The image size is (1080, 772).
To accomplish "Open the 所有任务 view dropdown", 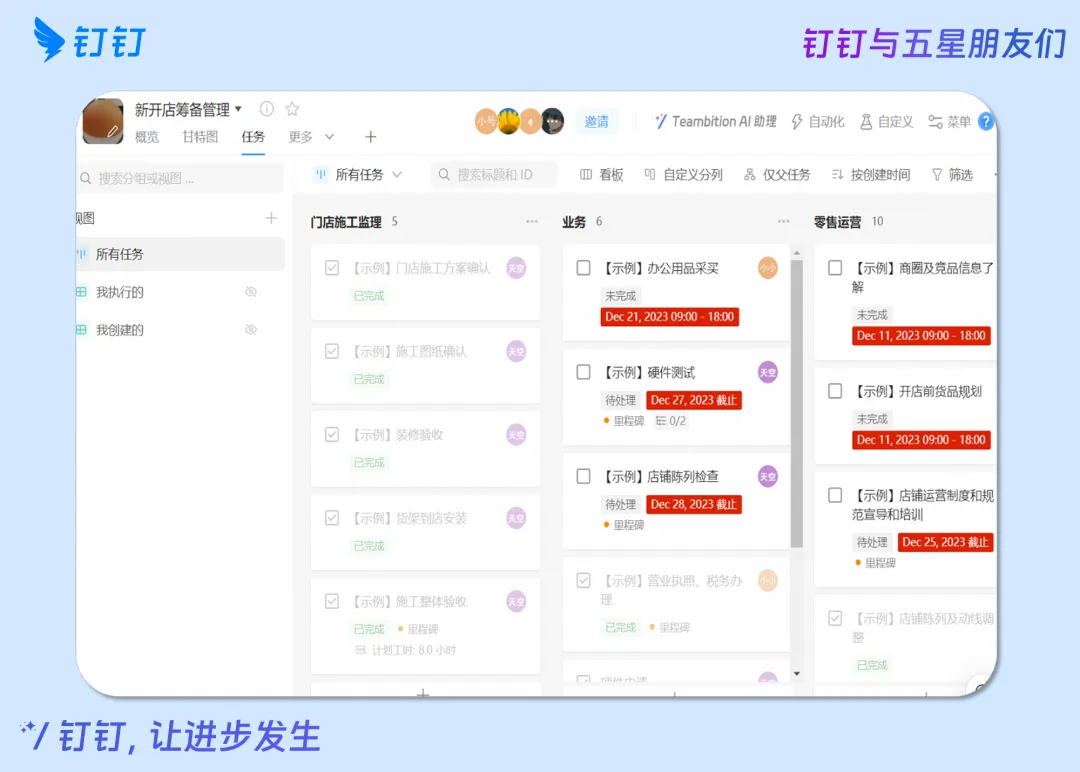I will pos(358,175).
